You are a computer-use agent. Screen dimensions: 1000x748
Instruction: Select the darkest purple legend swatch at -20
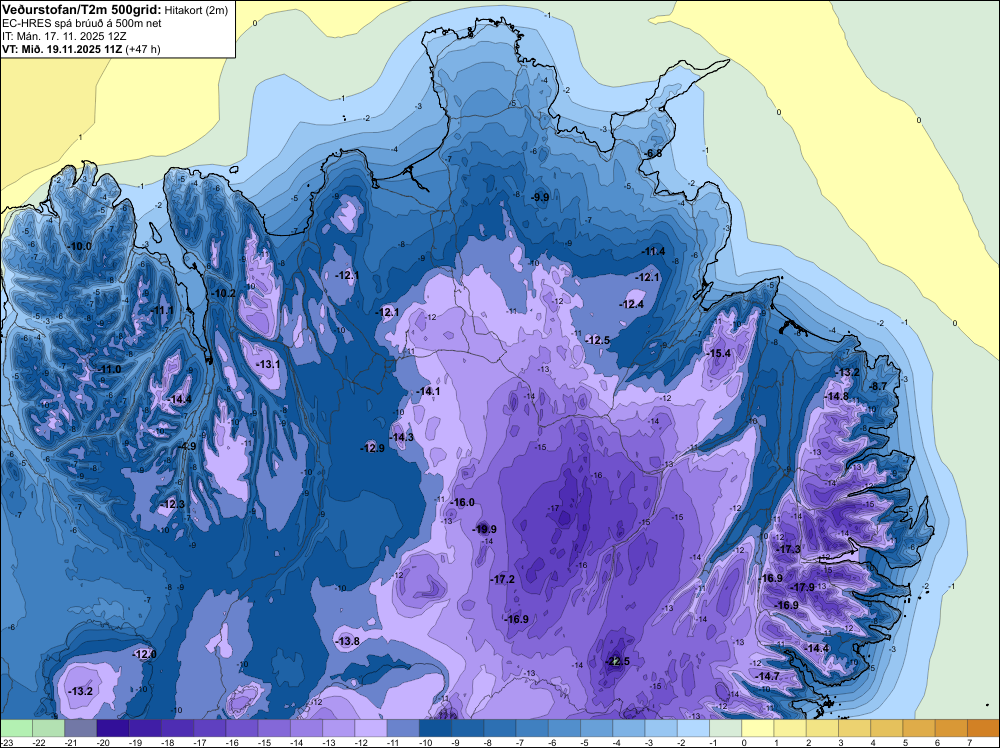pyautogui.click(x=113, y=728)
